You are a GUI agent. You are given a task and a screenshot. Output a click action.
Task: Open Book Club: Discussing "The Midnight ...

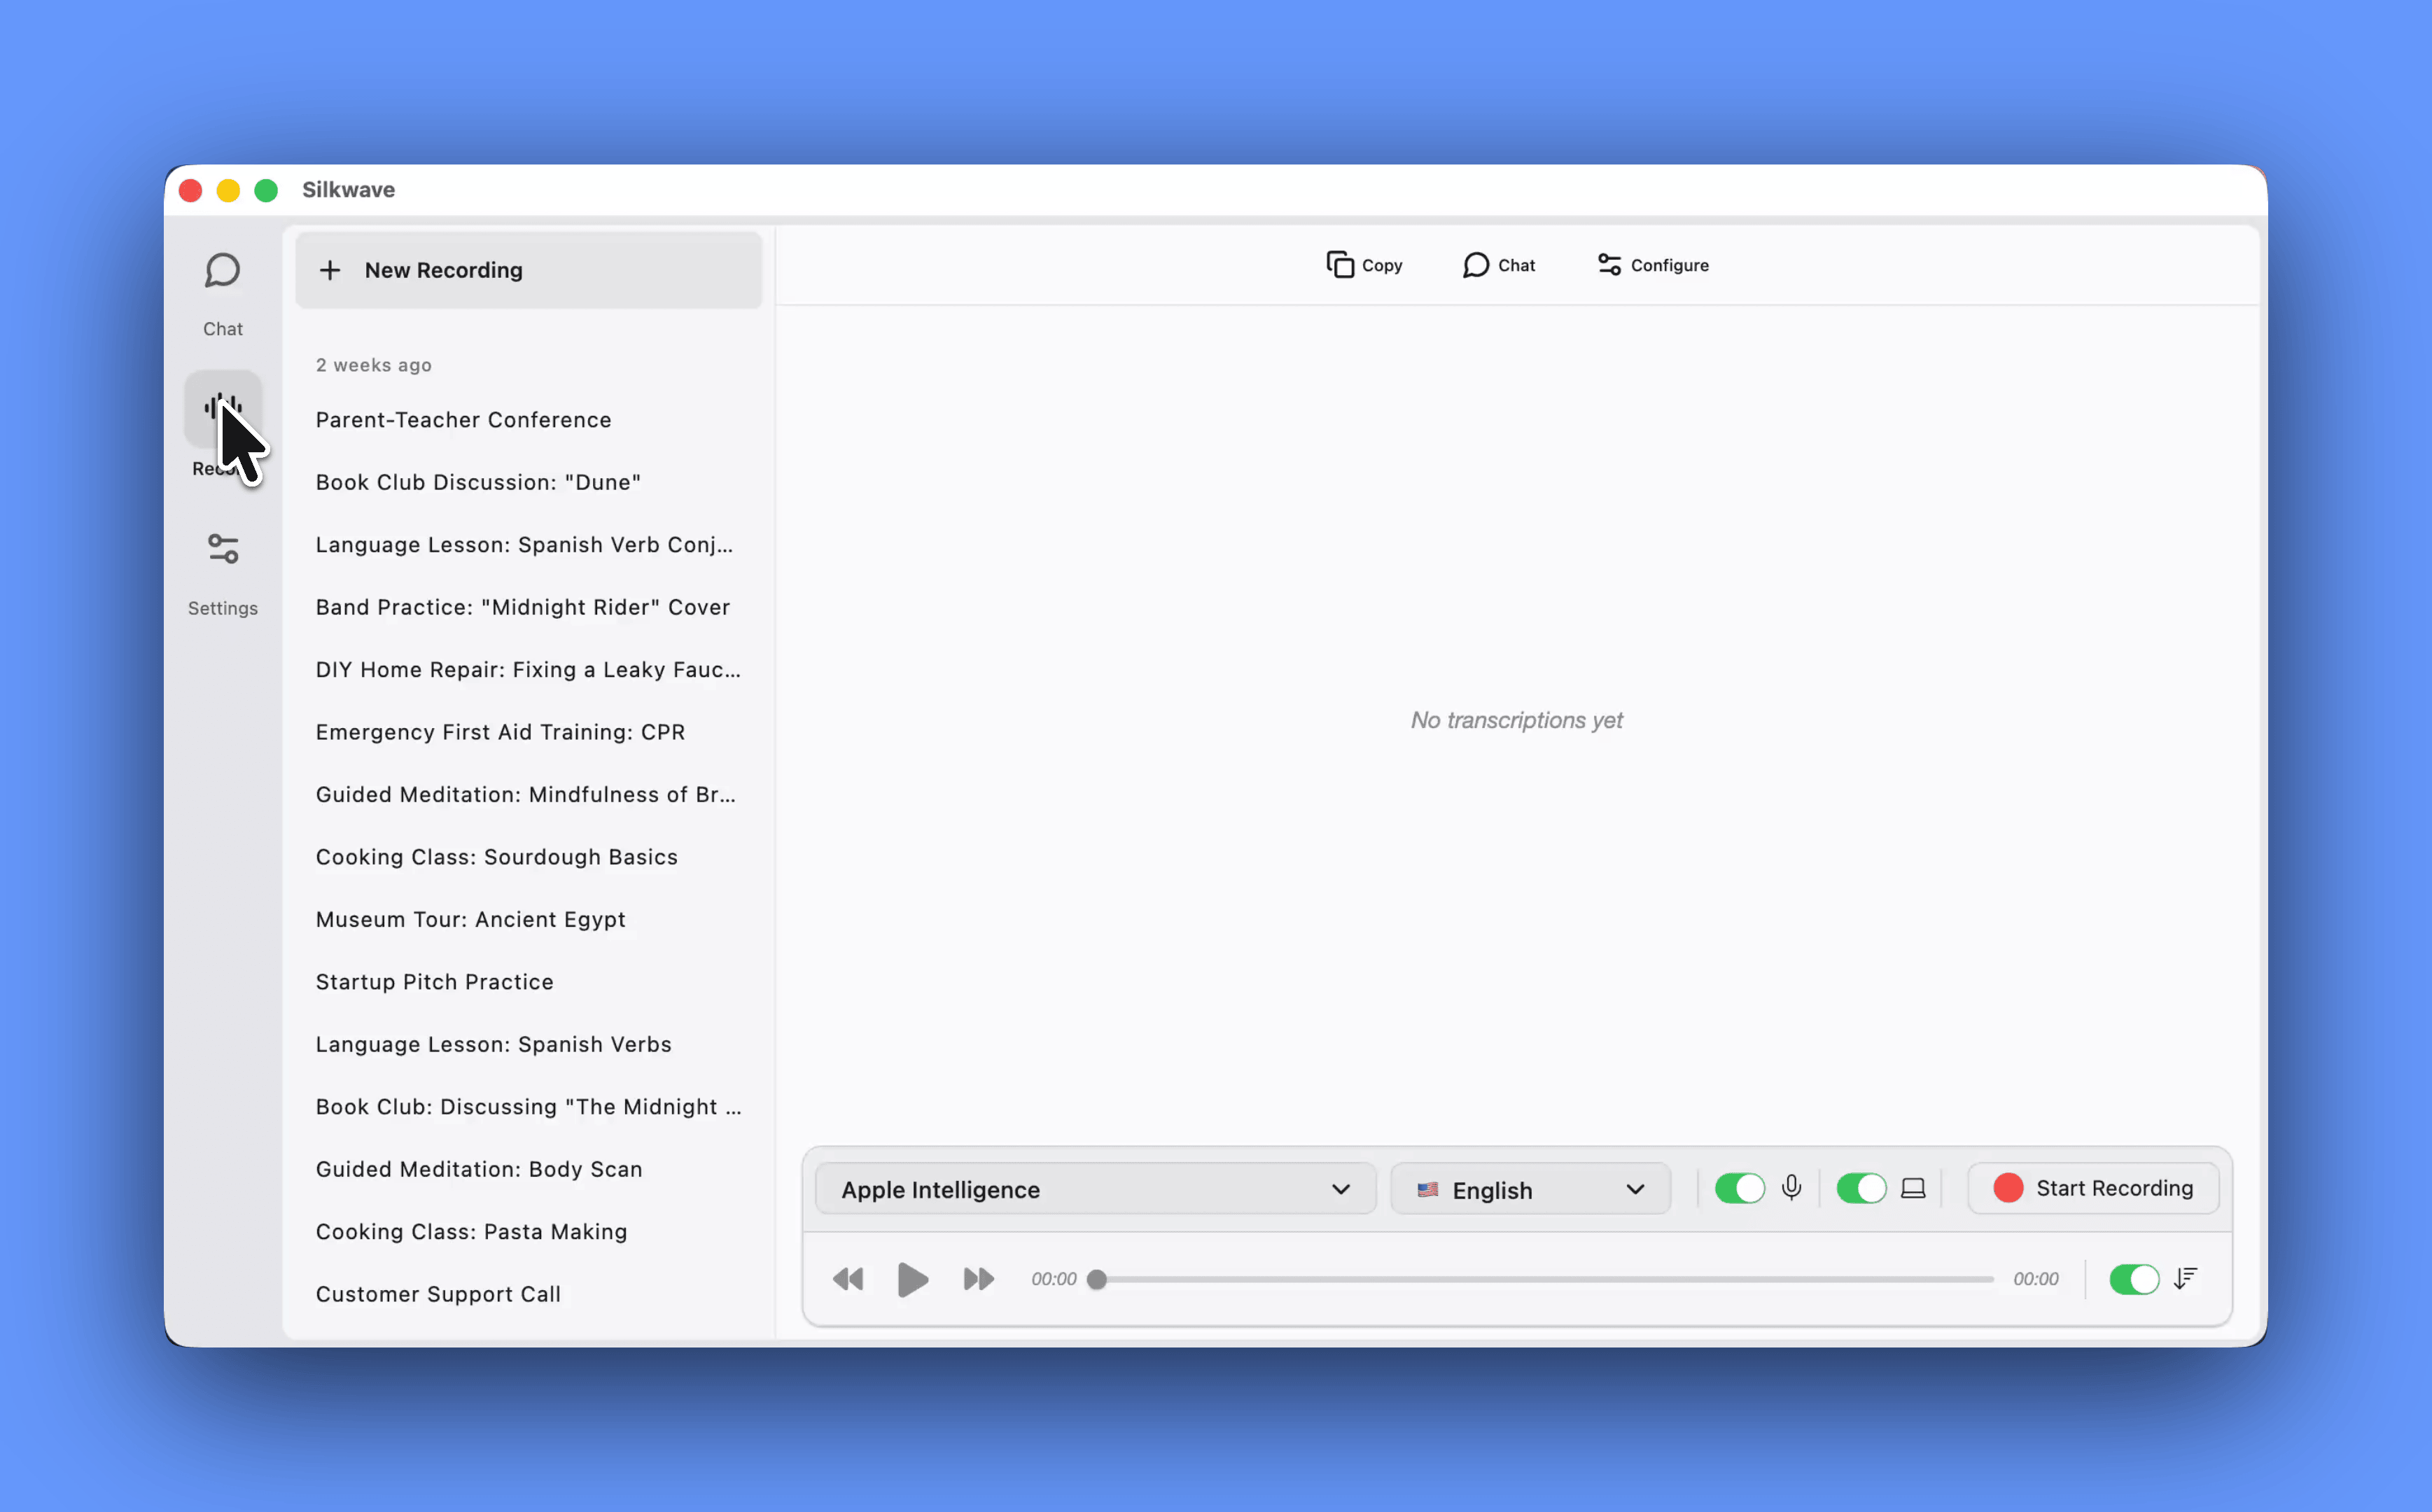tap(529, 1107)
